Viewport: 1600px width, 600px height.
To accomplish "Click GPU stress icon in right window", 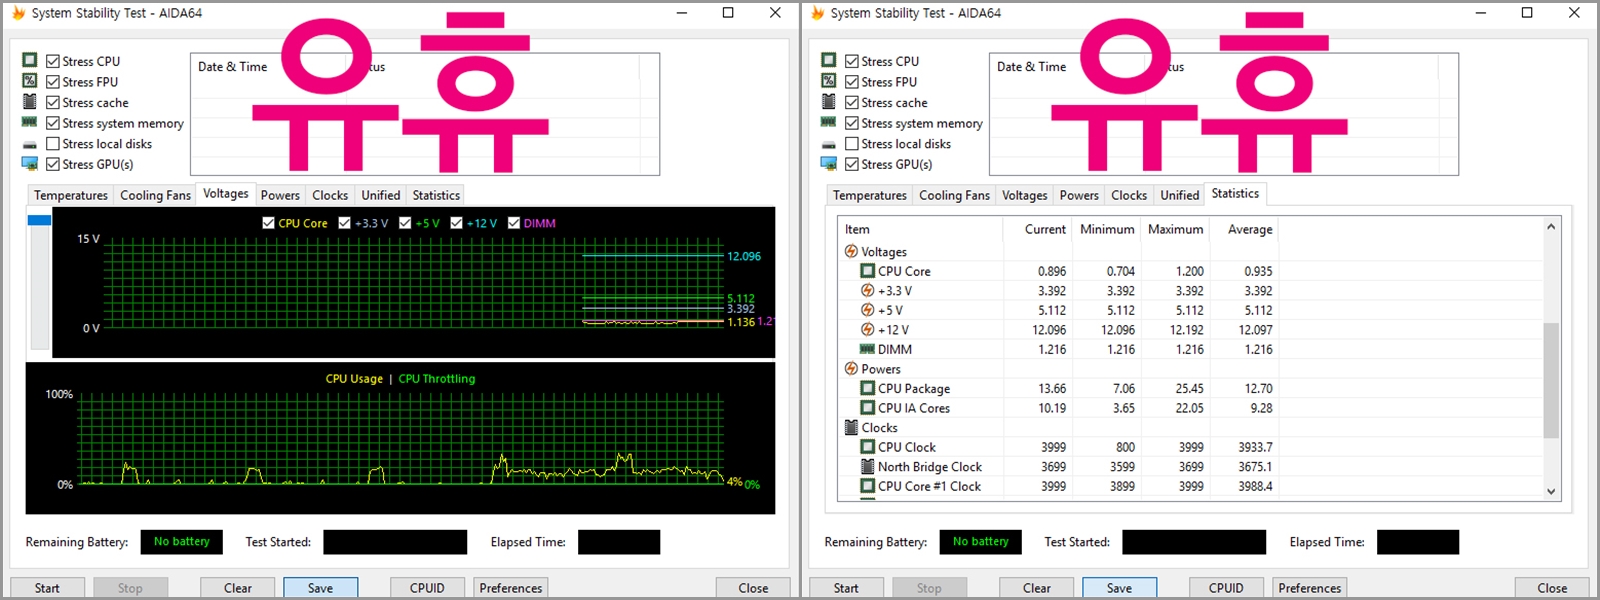I will tap(829, 164).
